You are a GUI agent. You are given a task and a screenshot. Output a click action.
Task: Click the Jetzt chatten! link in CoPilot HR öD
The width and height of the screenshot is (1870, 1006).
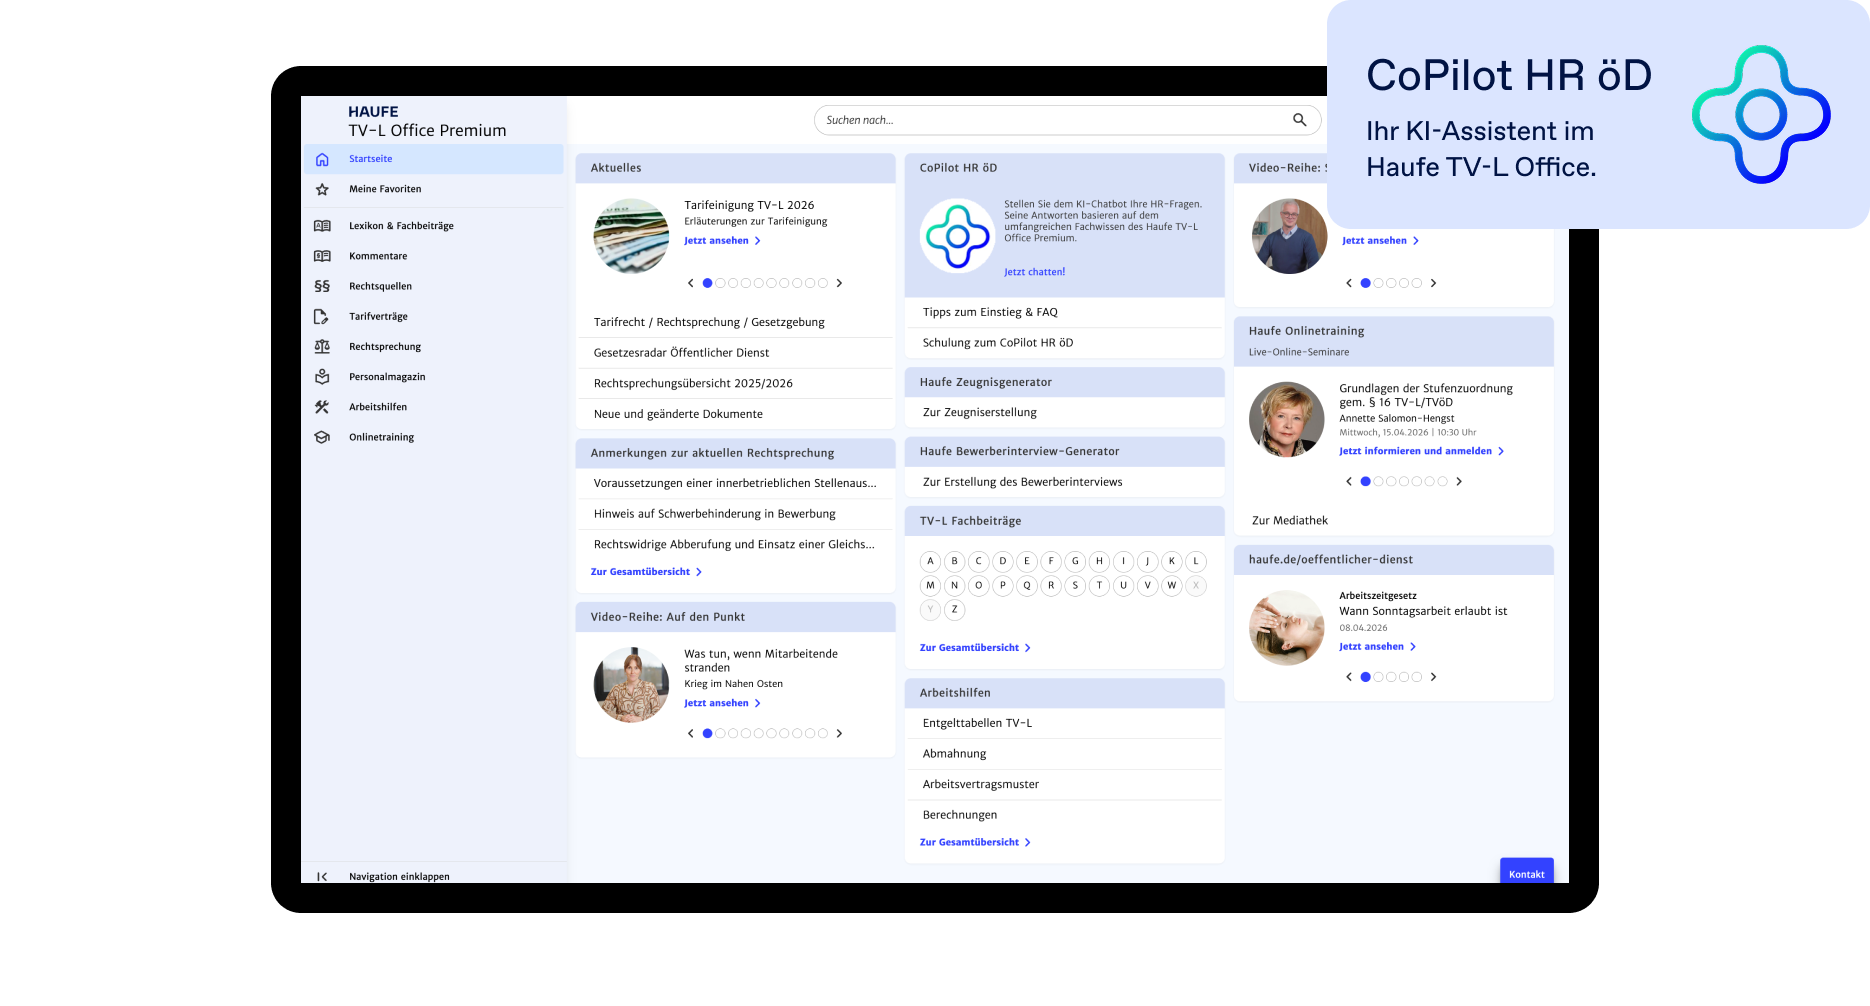tap(1034, 271)
